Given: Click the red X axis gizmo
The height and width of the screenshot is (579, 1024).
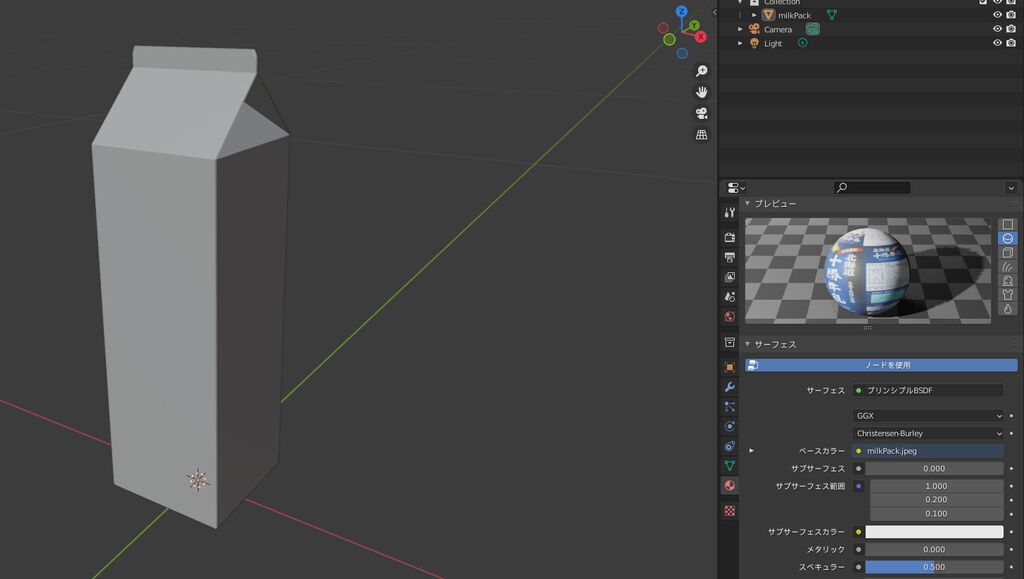Looking at the screenshot, I should pyautogui.click(x=700, y=37).
